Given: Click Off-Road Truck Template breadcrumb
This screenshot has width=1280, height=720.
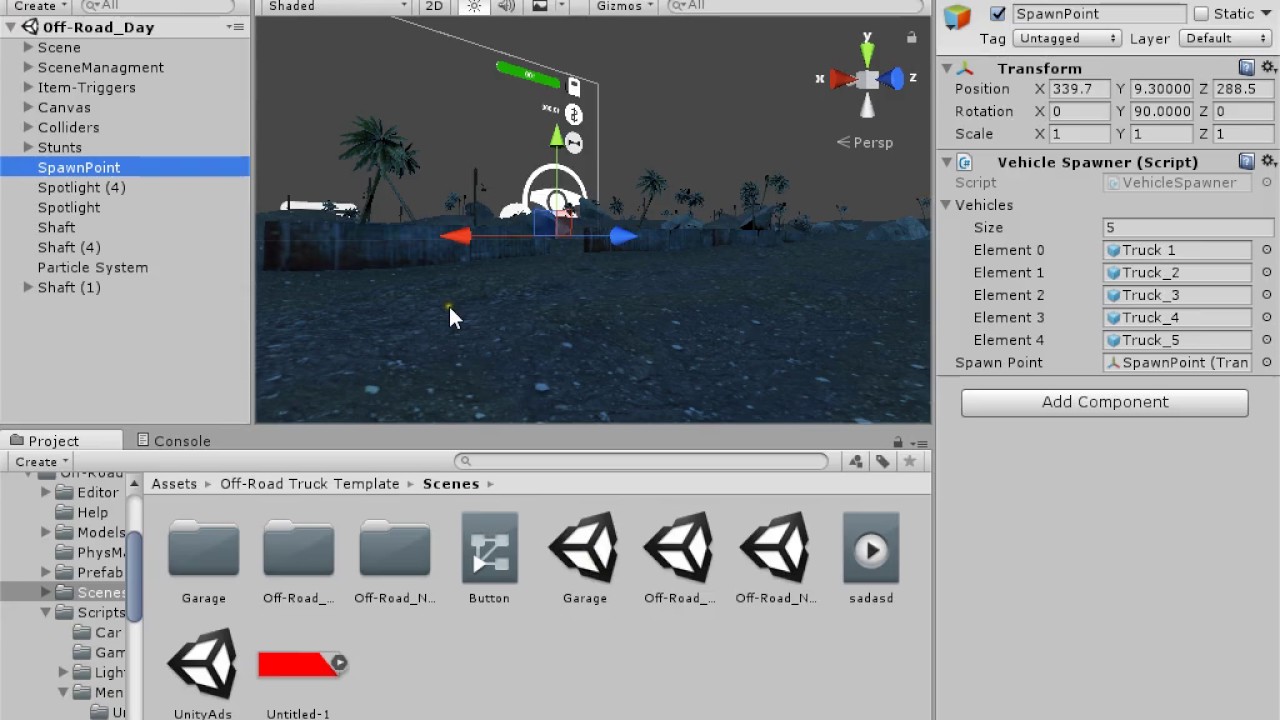Looking at the screenshot, I should [x=310, y=484].
